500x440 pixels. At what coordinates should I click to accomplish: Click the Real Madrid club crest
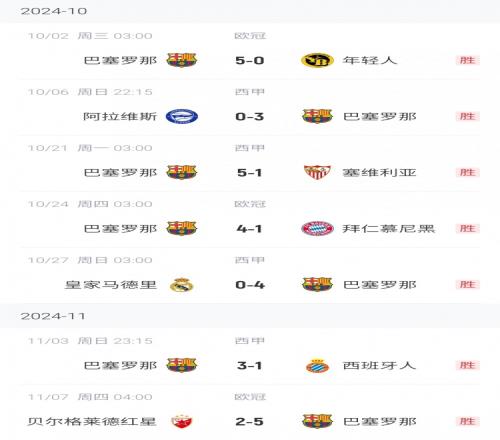182,284
